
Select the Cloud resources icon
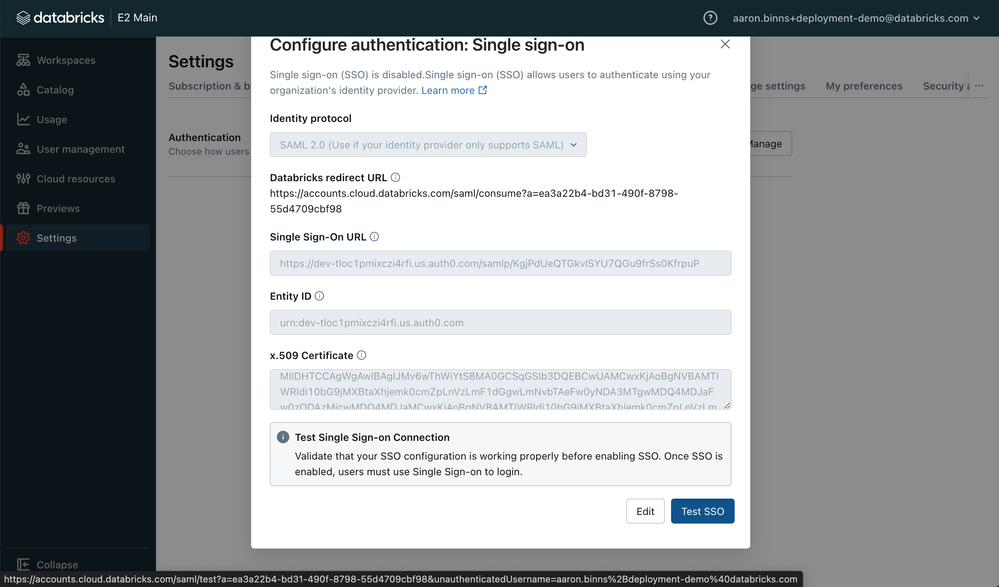pos(23,178)
